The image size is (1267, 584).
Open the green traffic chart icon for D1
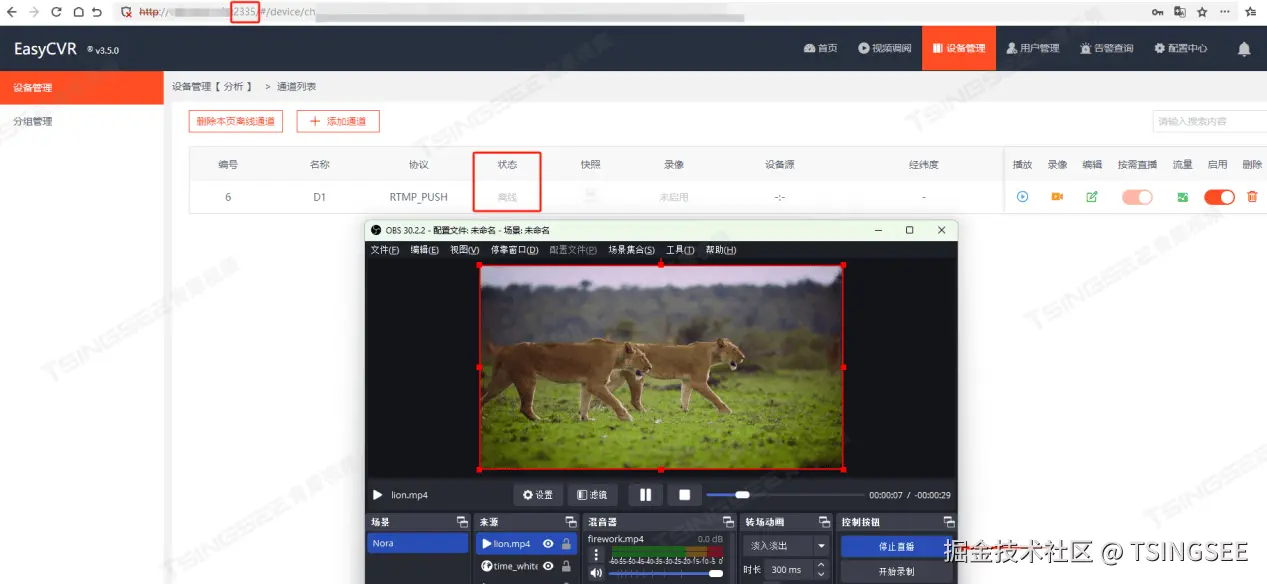(1183, 197)
